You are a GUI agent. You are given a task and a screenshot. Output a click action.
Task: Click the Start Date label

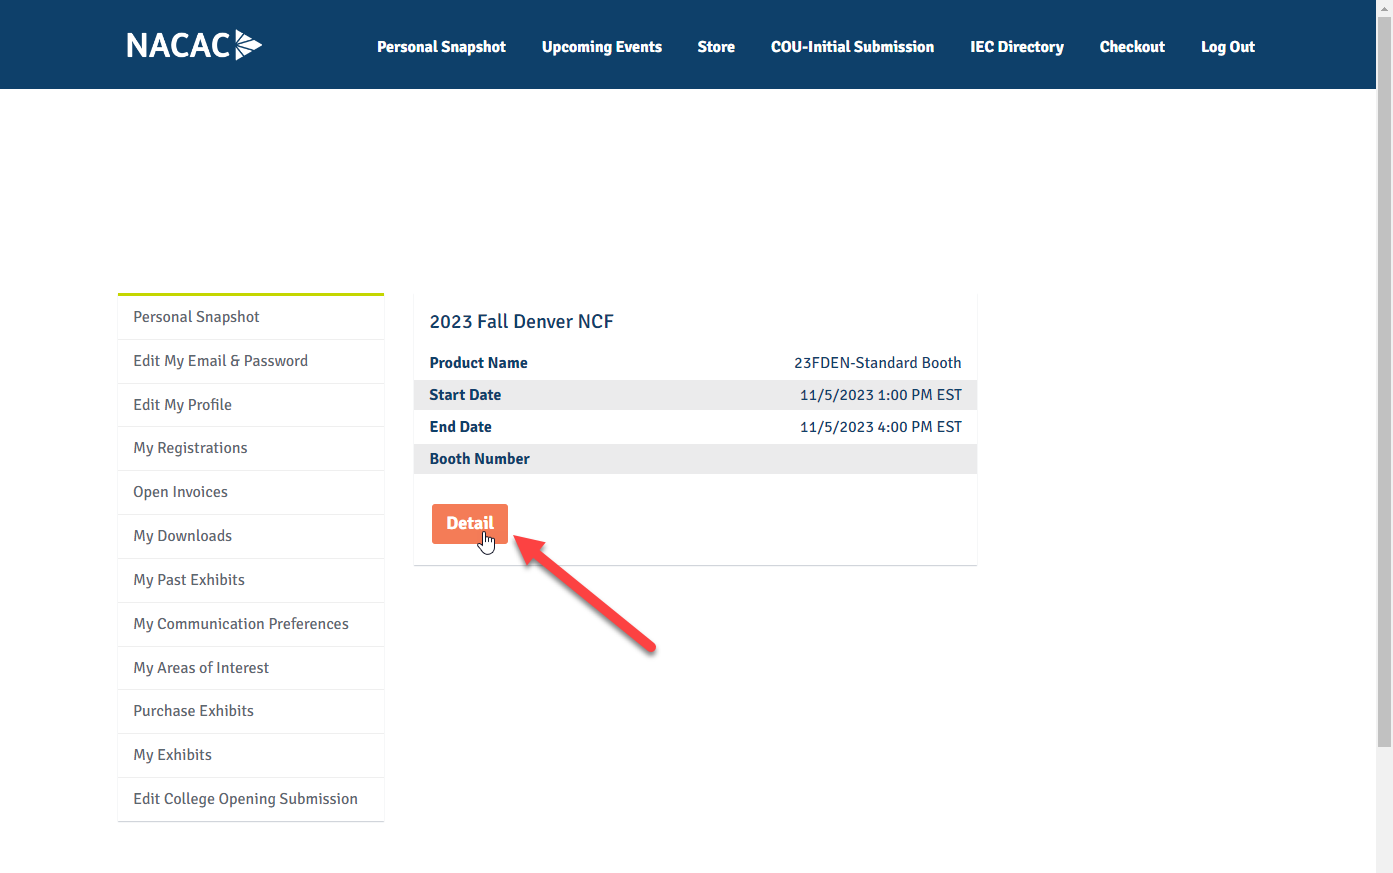tap(466, 395)
